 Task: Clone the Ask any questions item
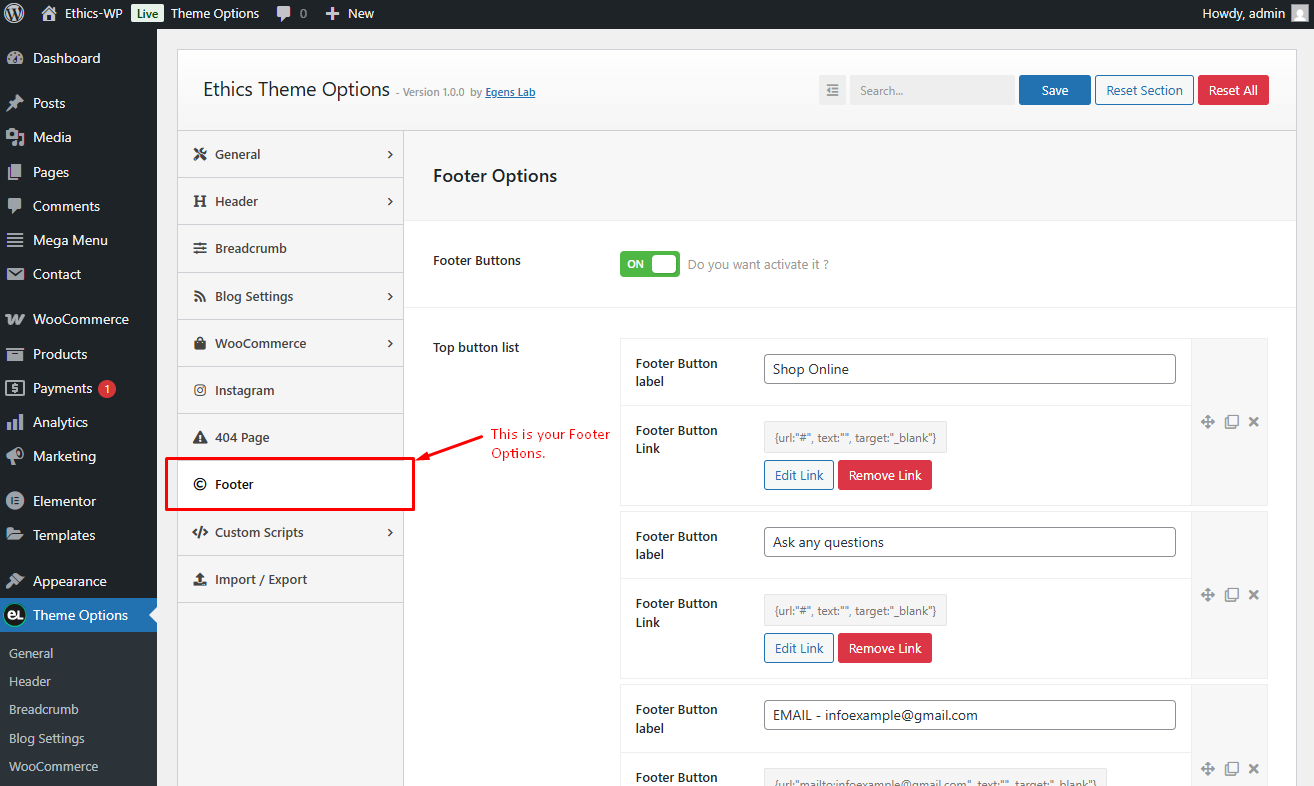pyautogui.click(x=1232, y=595)
